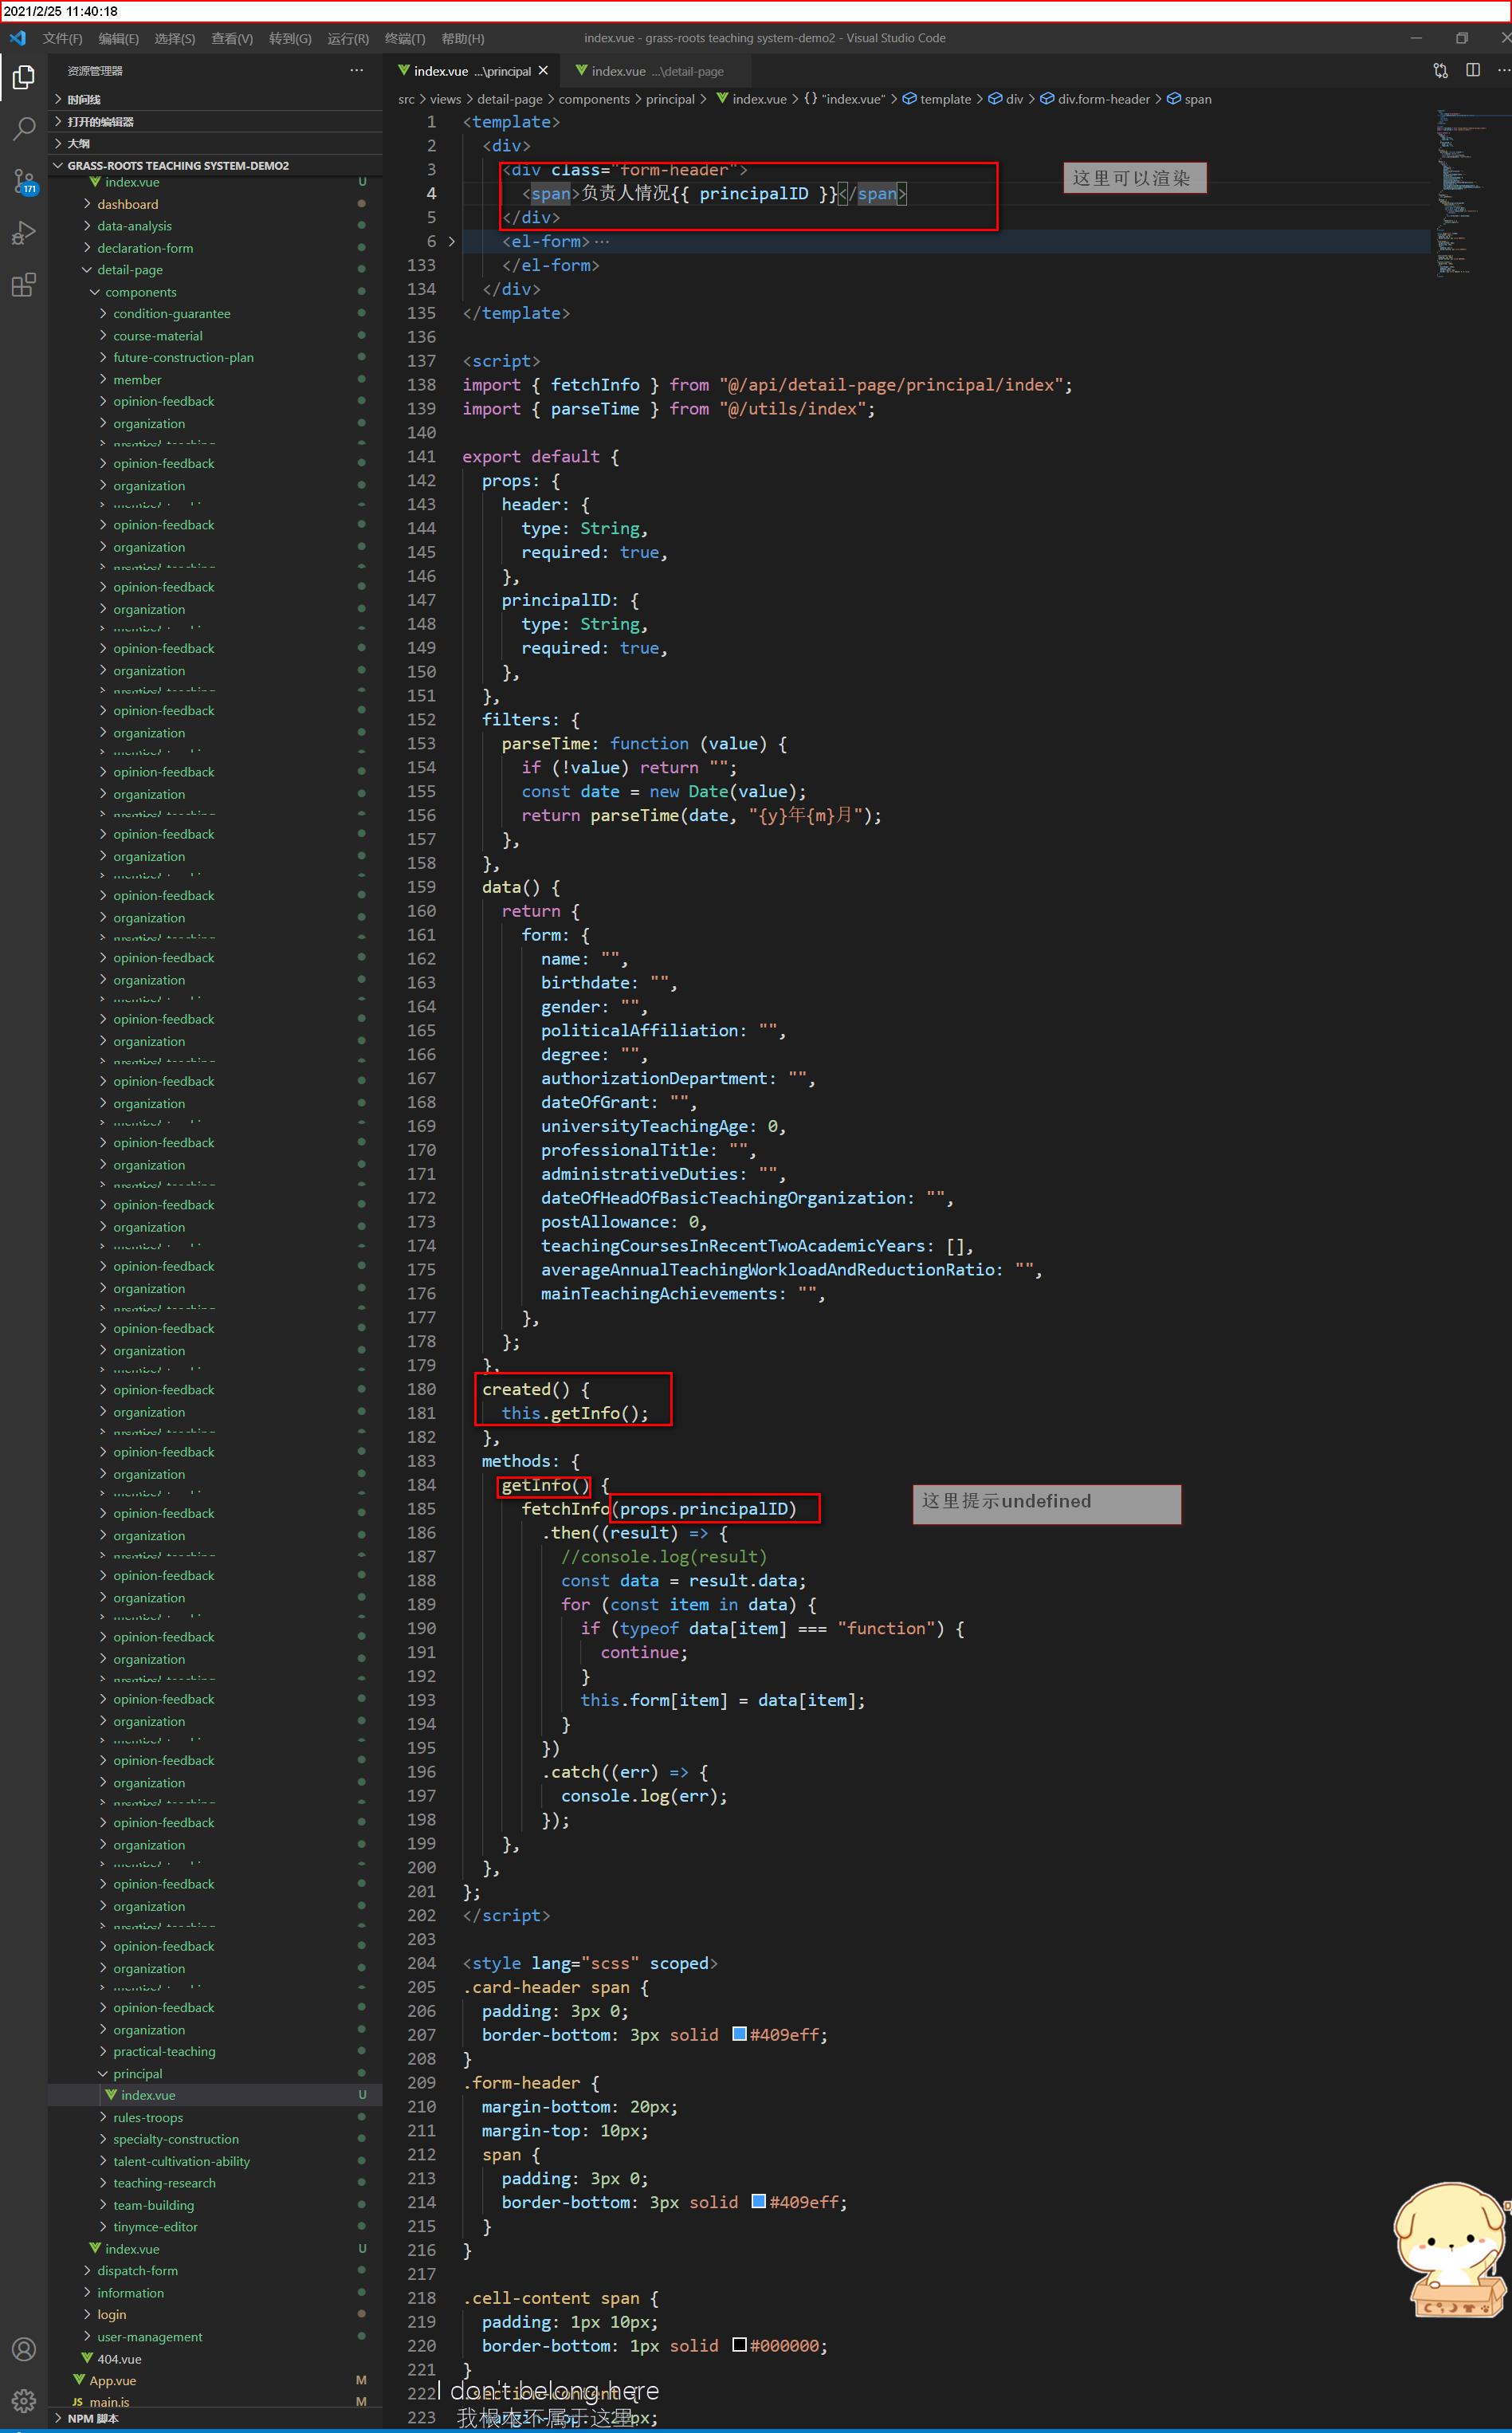Open the Accounts icon in activity bar
Image resolution: width=1512 pixels, height=2433 pixels.
point(23,2349)
